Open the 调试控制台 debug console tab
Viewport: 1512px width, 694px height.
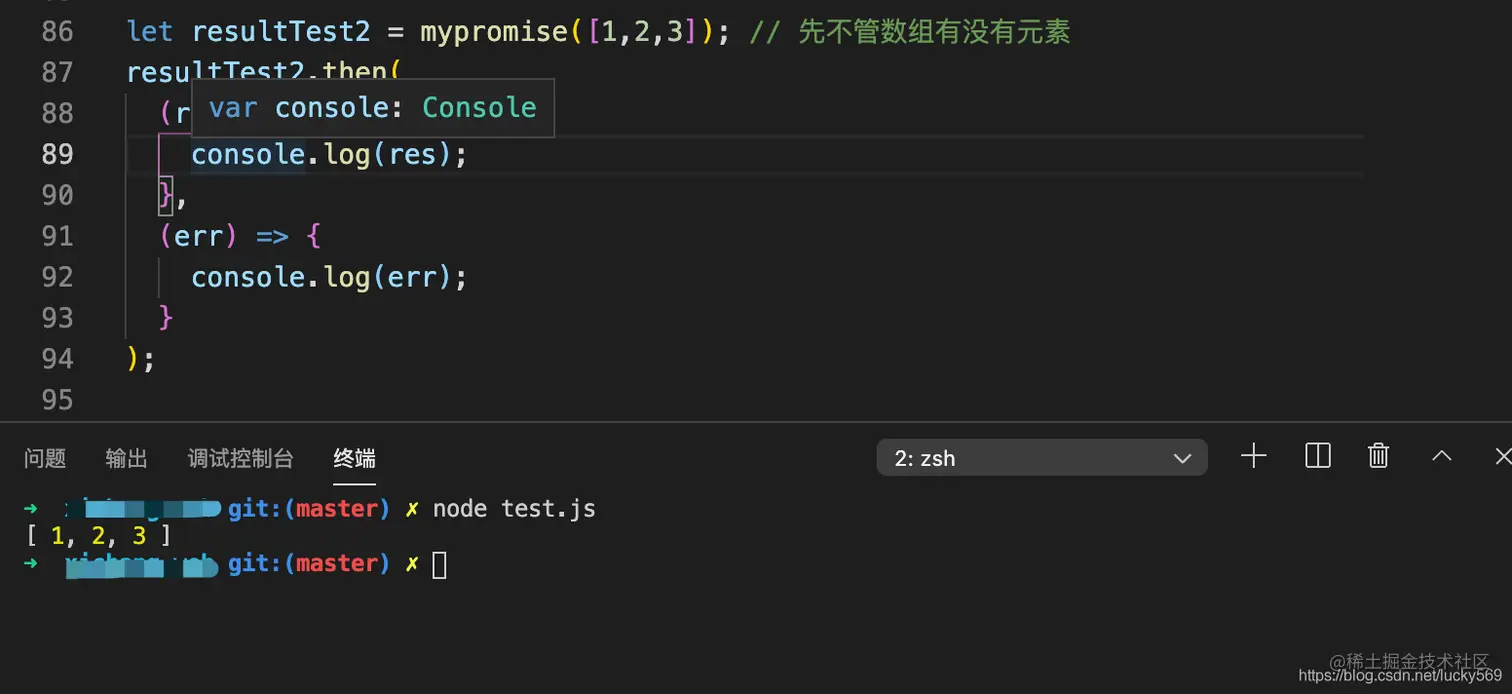(x=241, y=459)
